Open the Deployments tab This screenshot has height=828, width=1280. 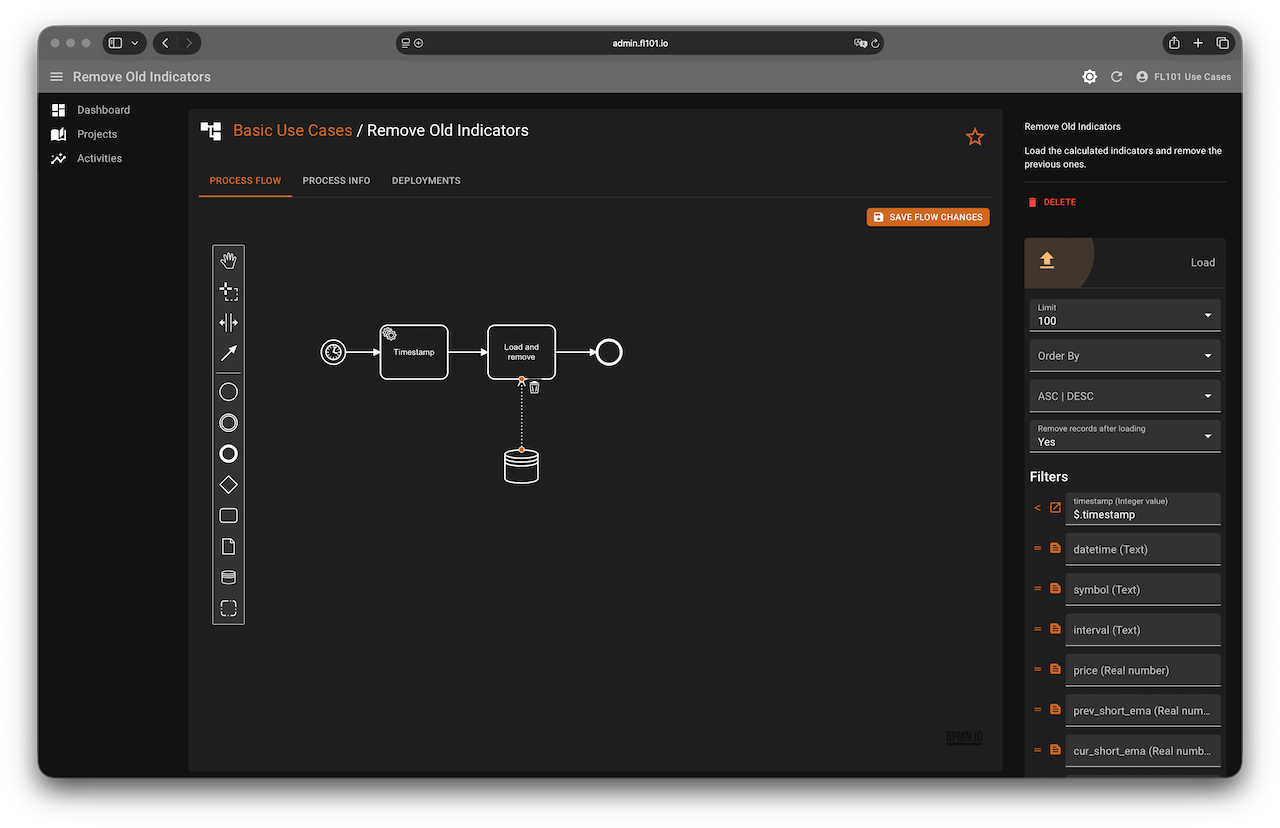click(426, 181)
